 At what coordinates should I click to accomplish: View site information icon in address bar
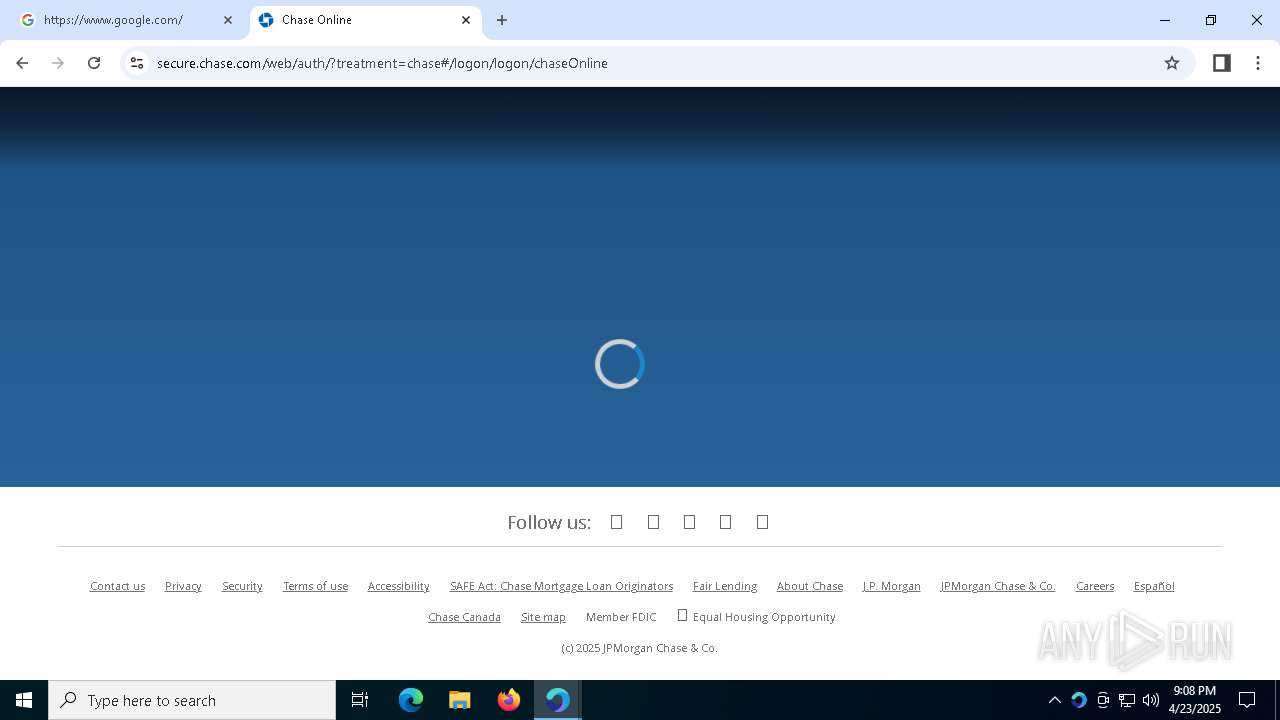click(x=137, y=63)
